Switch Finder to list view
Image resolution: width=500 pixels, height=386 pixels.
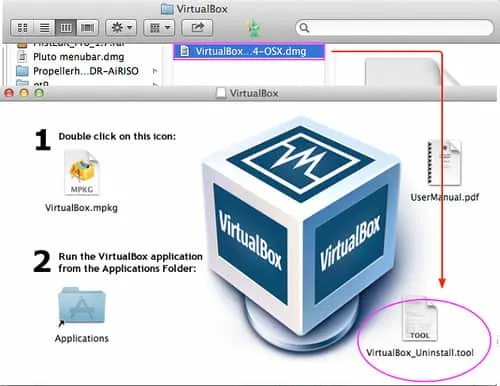click(x=44, y=28)
